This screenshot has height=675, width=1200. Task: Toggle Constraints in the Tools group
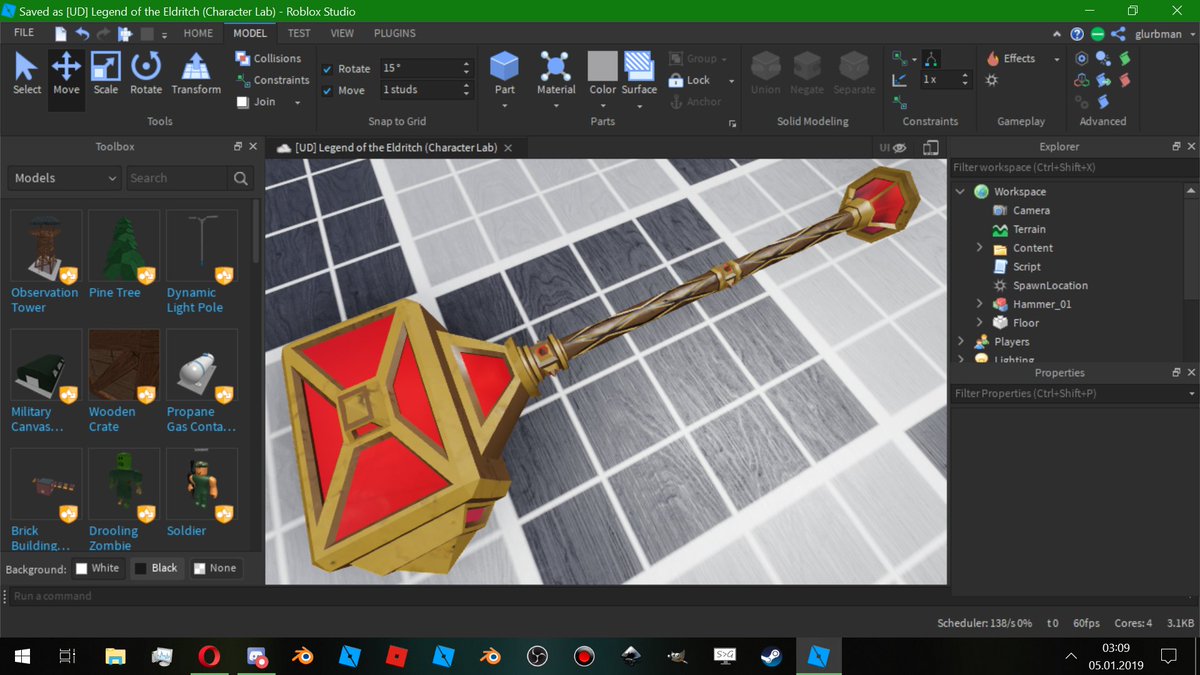[x=272, y=80]
